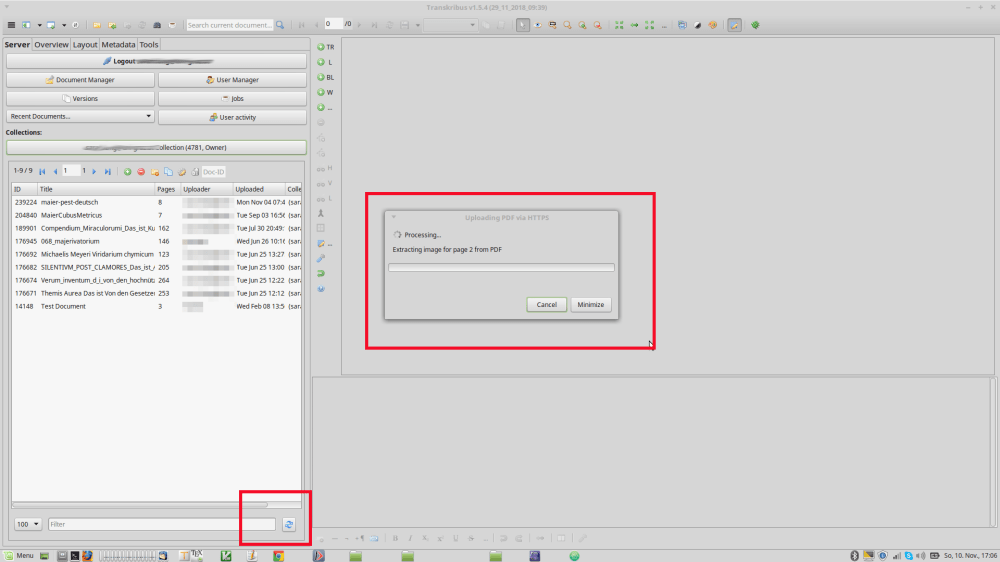
Task: Go to previous page of document list
Action: click(55, 172)
